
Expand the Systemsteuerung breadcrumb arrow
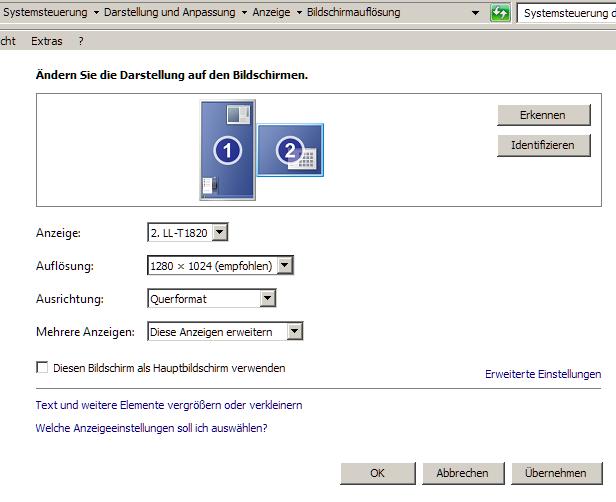(x=96, y=13)
